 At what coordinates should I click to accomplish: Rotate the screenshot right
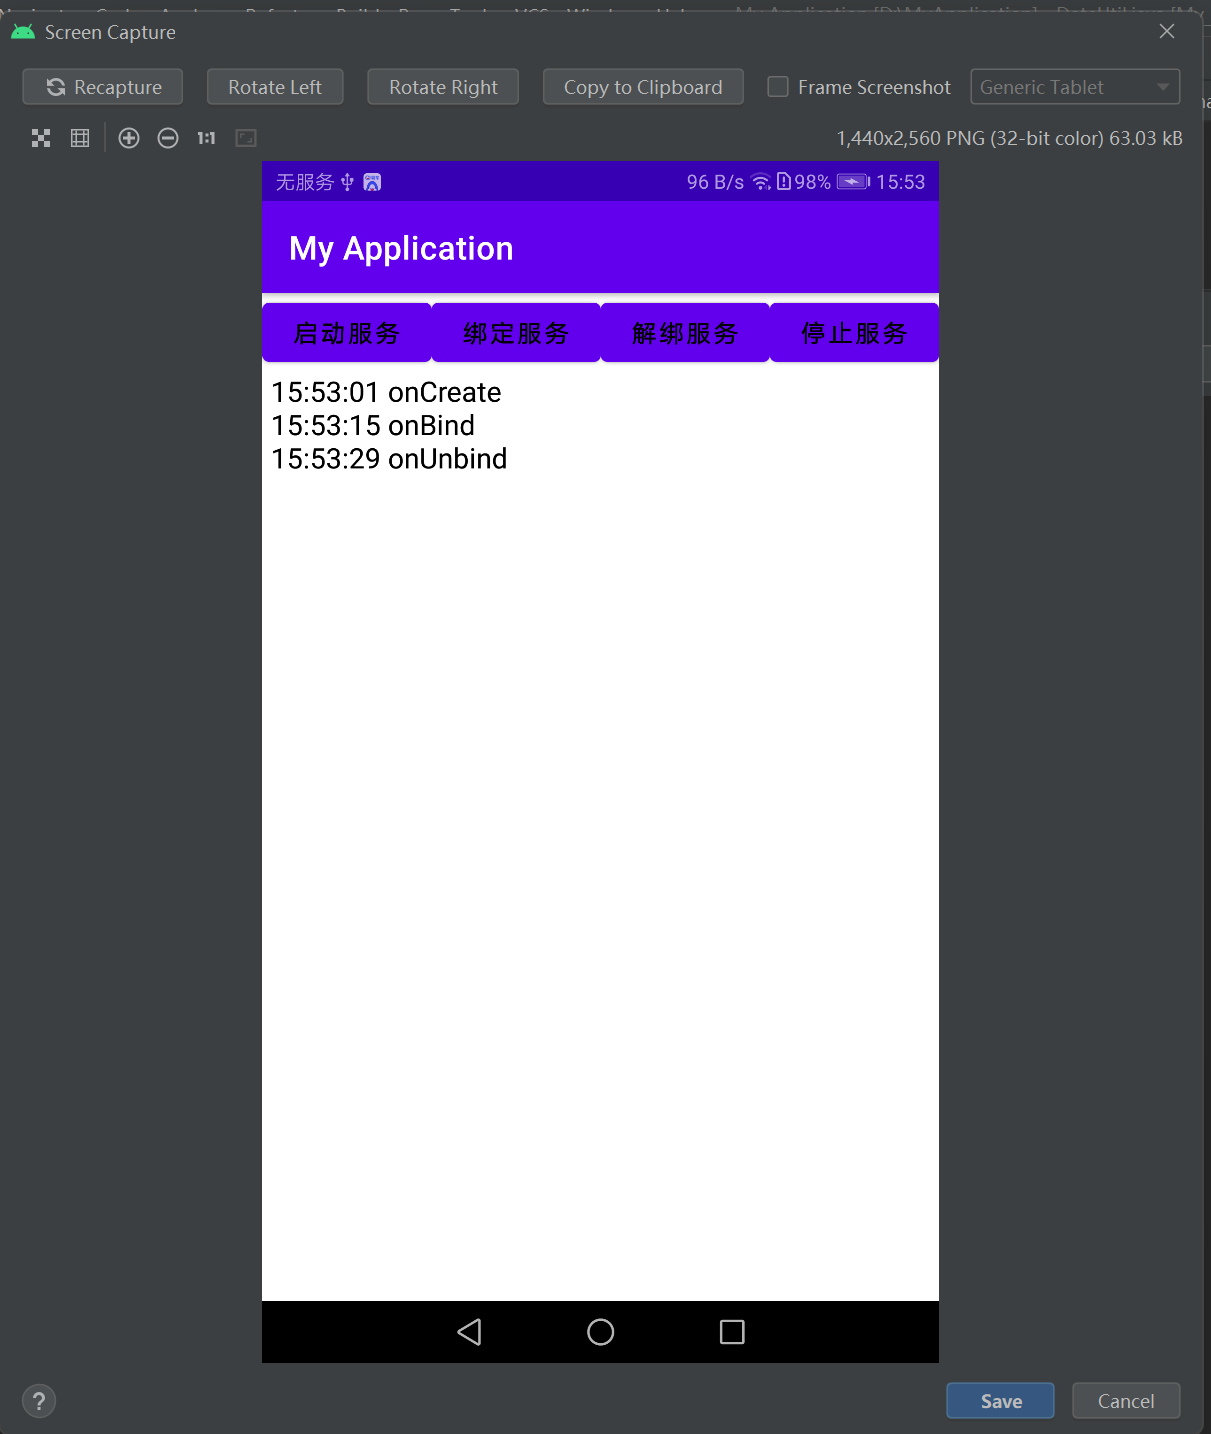pyautogui.click(x=443, y=87)
